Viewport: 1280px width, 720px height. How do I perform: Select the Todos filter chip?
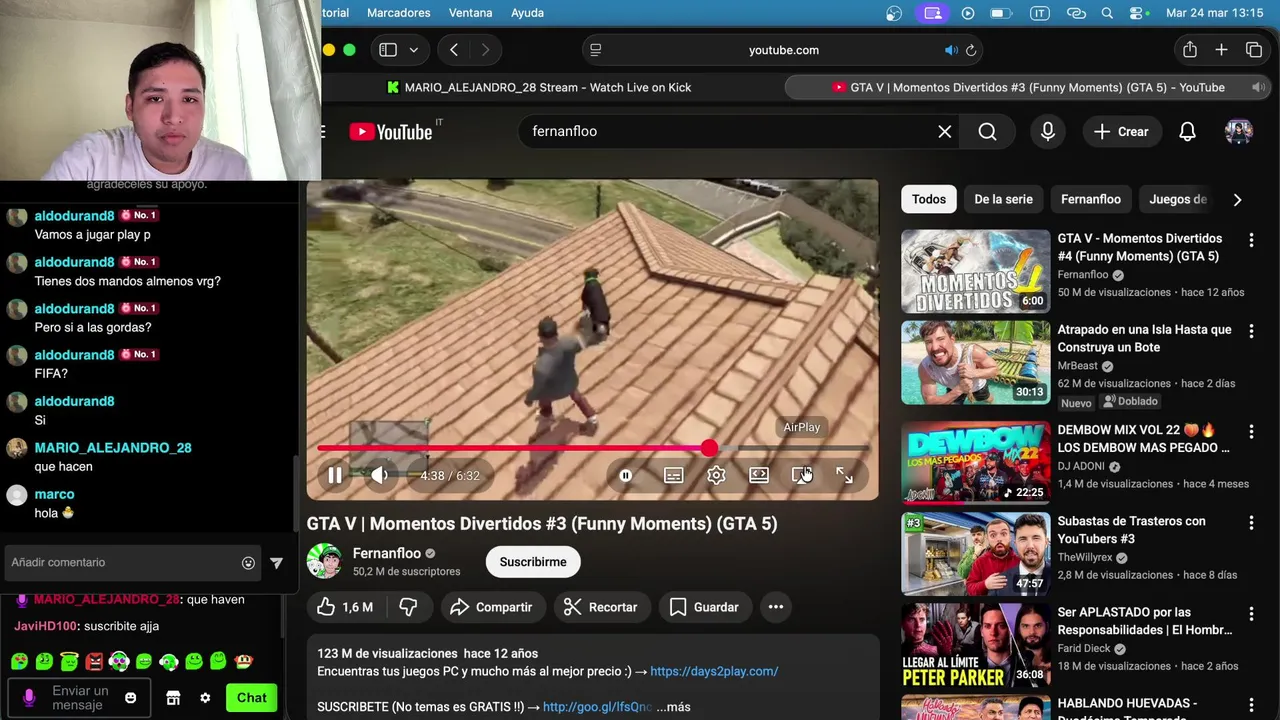point(928,199)
